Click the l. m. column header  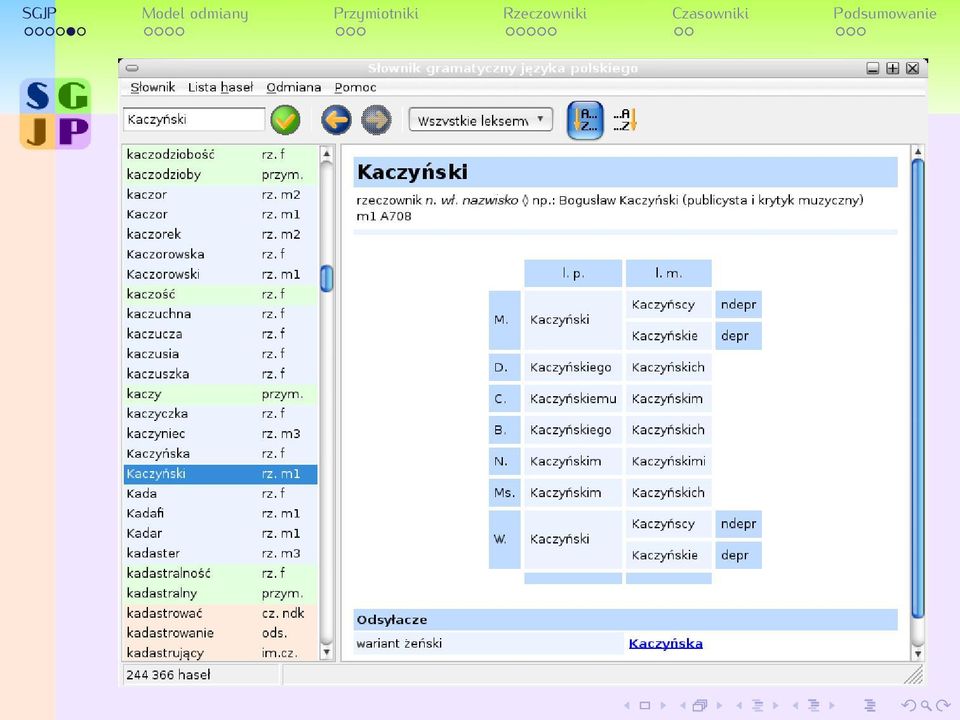pos(669,273)
